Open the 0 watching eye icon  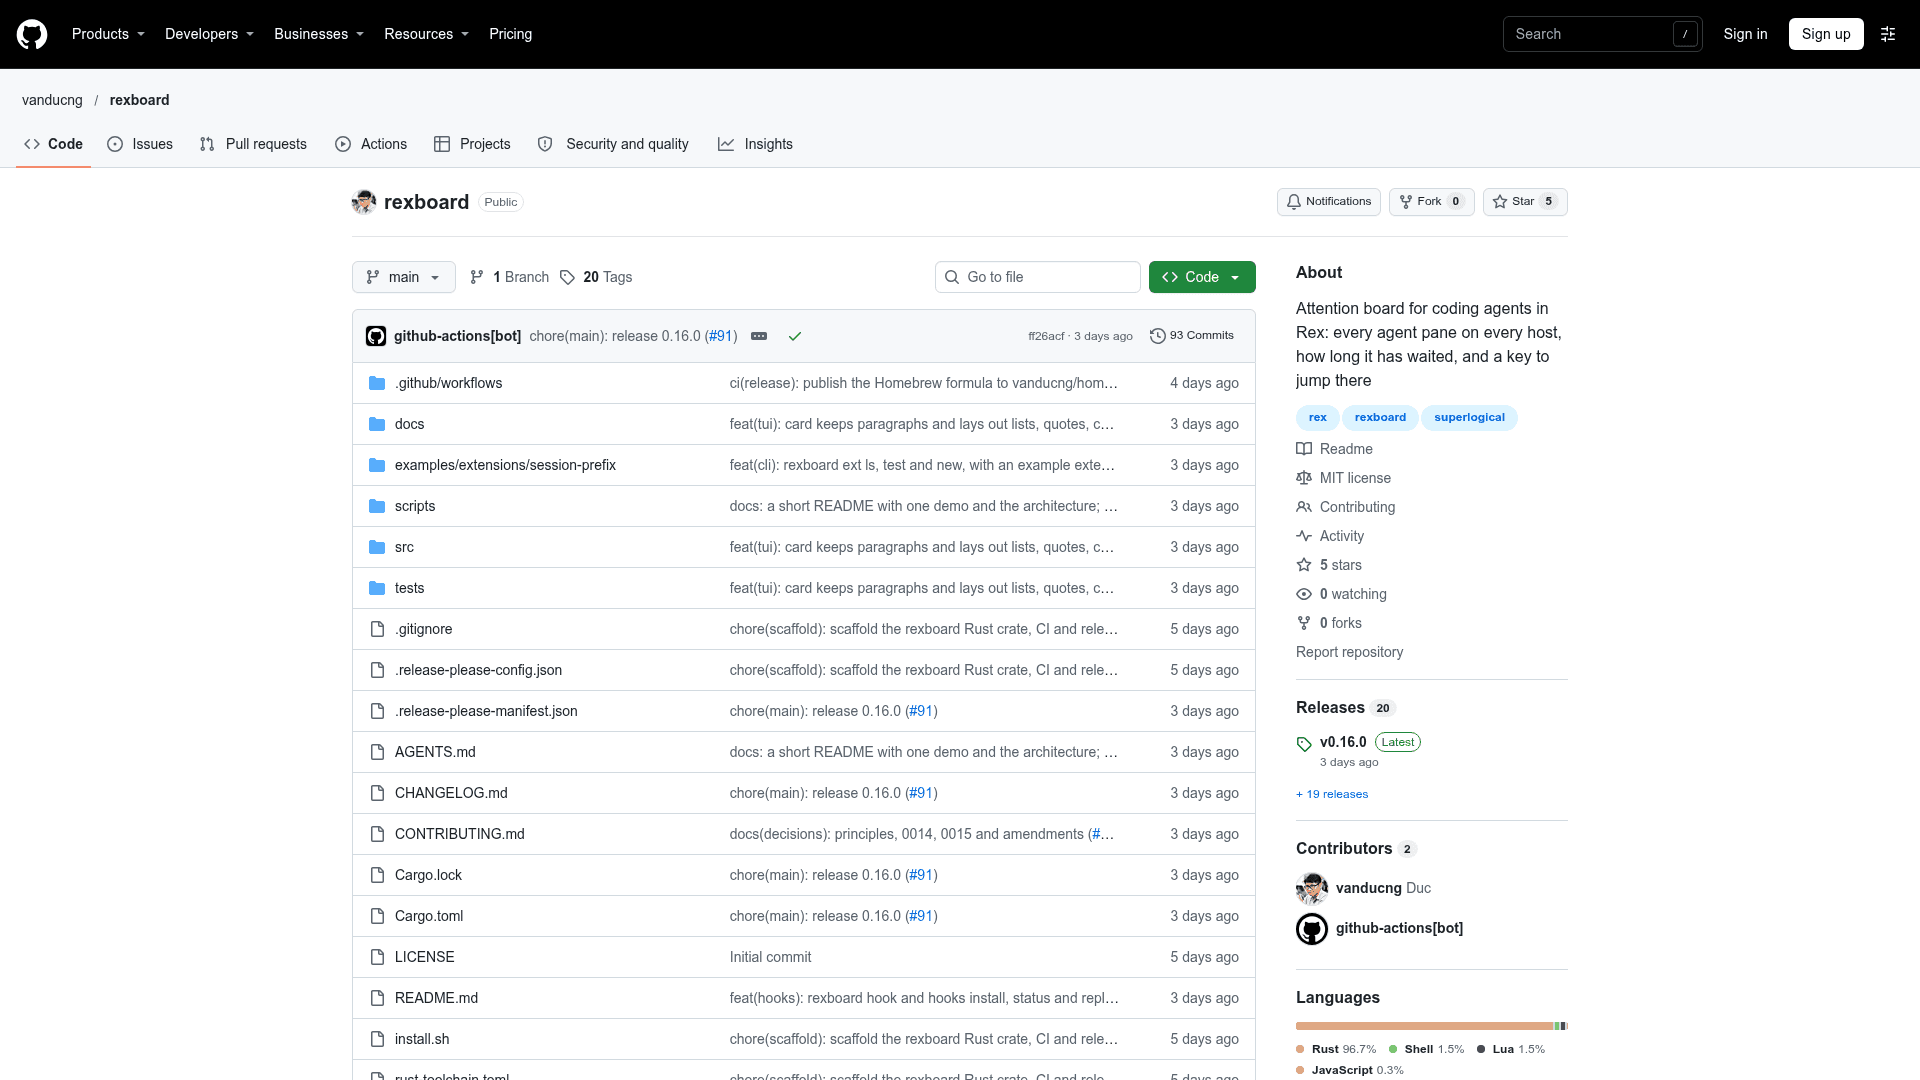point(1304,594)
